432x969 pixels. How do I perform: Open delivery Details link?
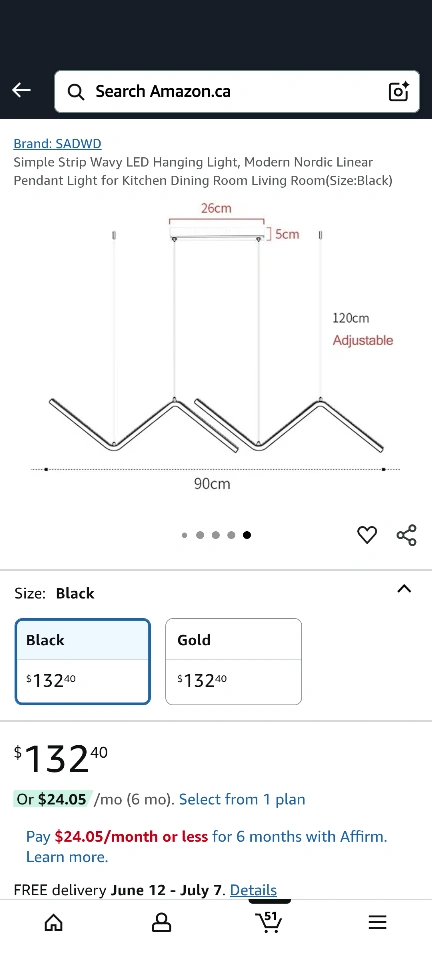[x=253, y=890]
